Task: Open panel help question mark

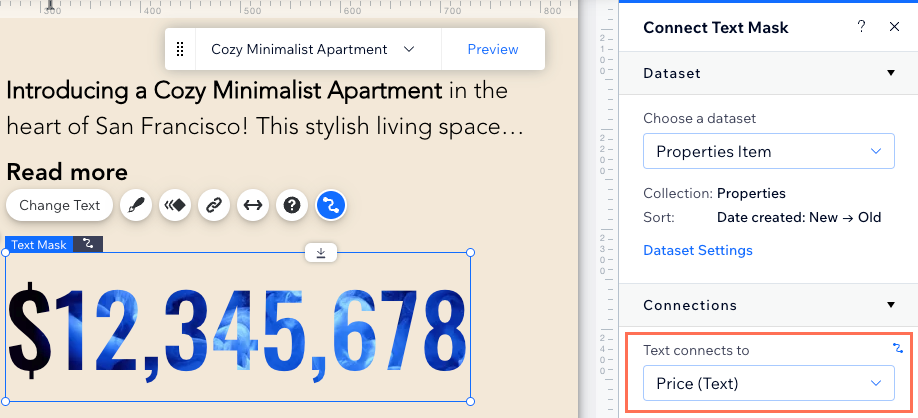Action: [x=861, y=27]
